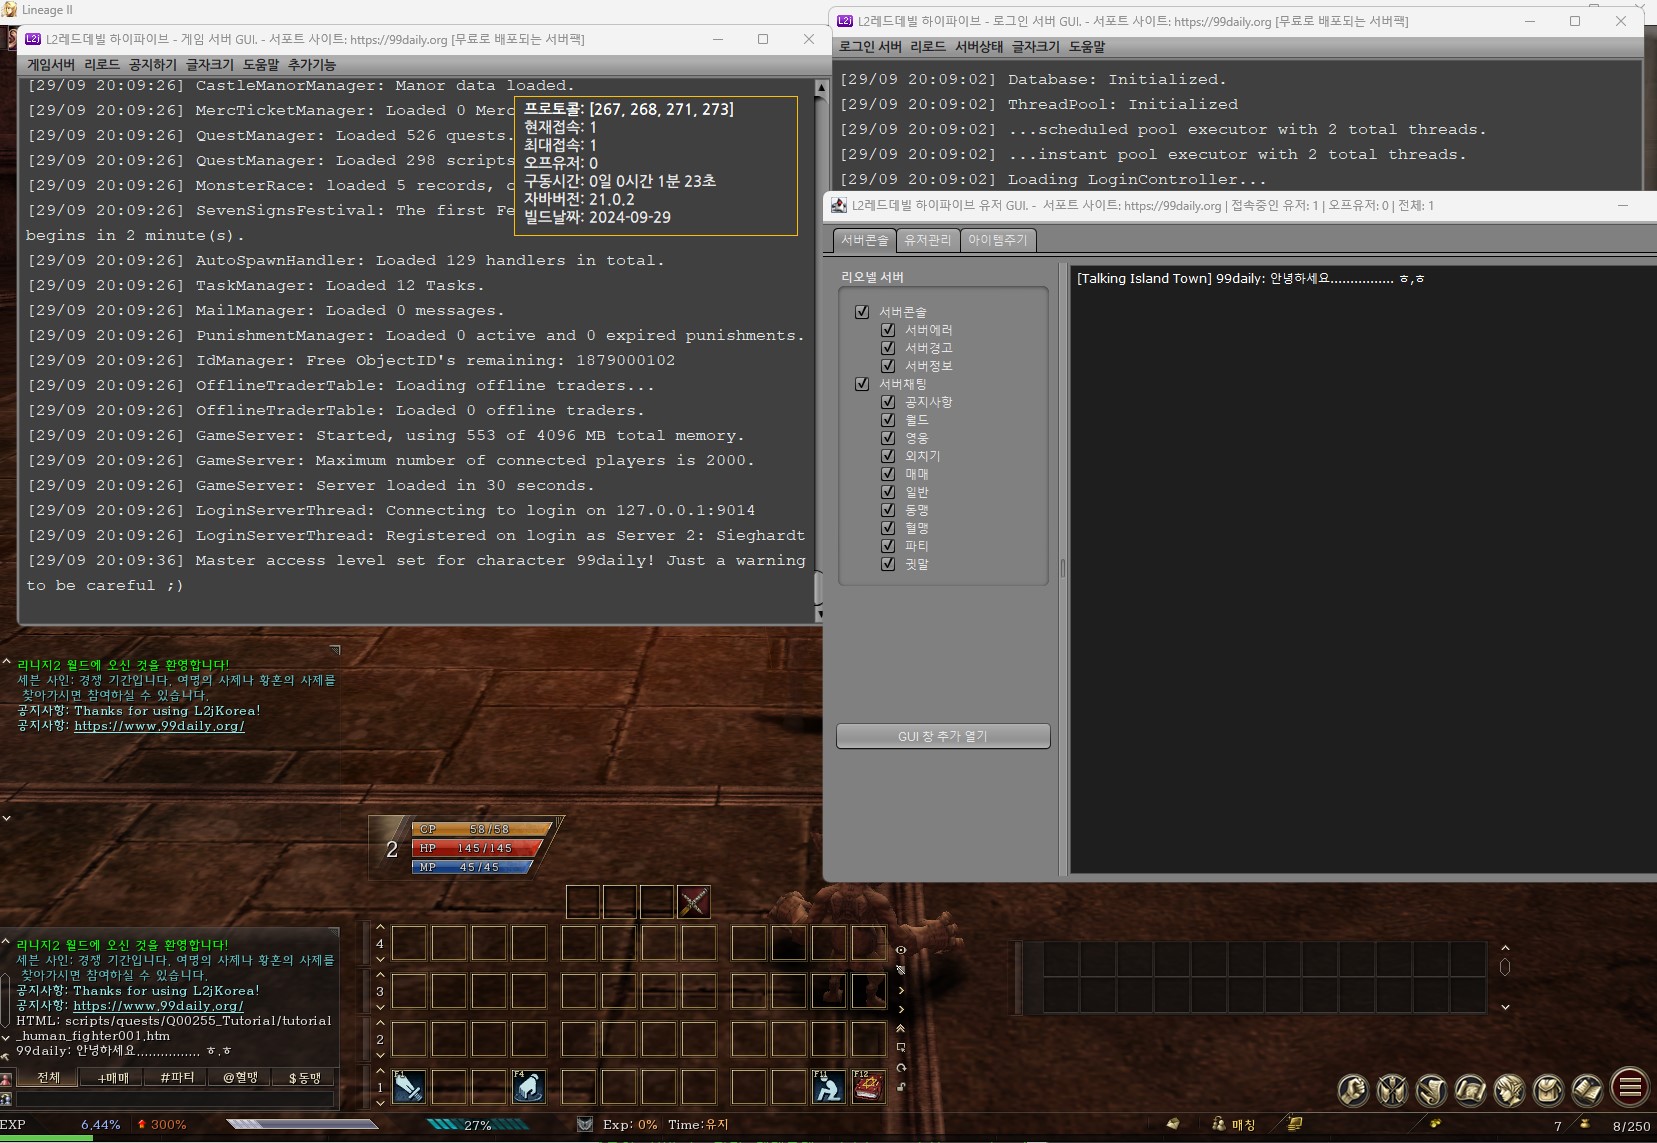Page up shortcut bar row 3
The image size is (1657, 1143).
click(380, 976)
